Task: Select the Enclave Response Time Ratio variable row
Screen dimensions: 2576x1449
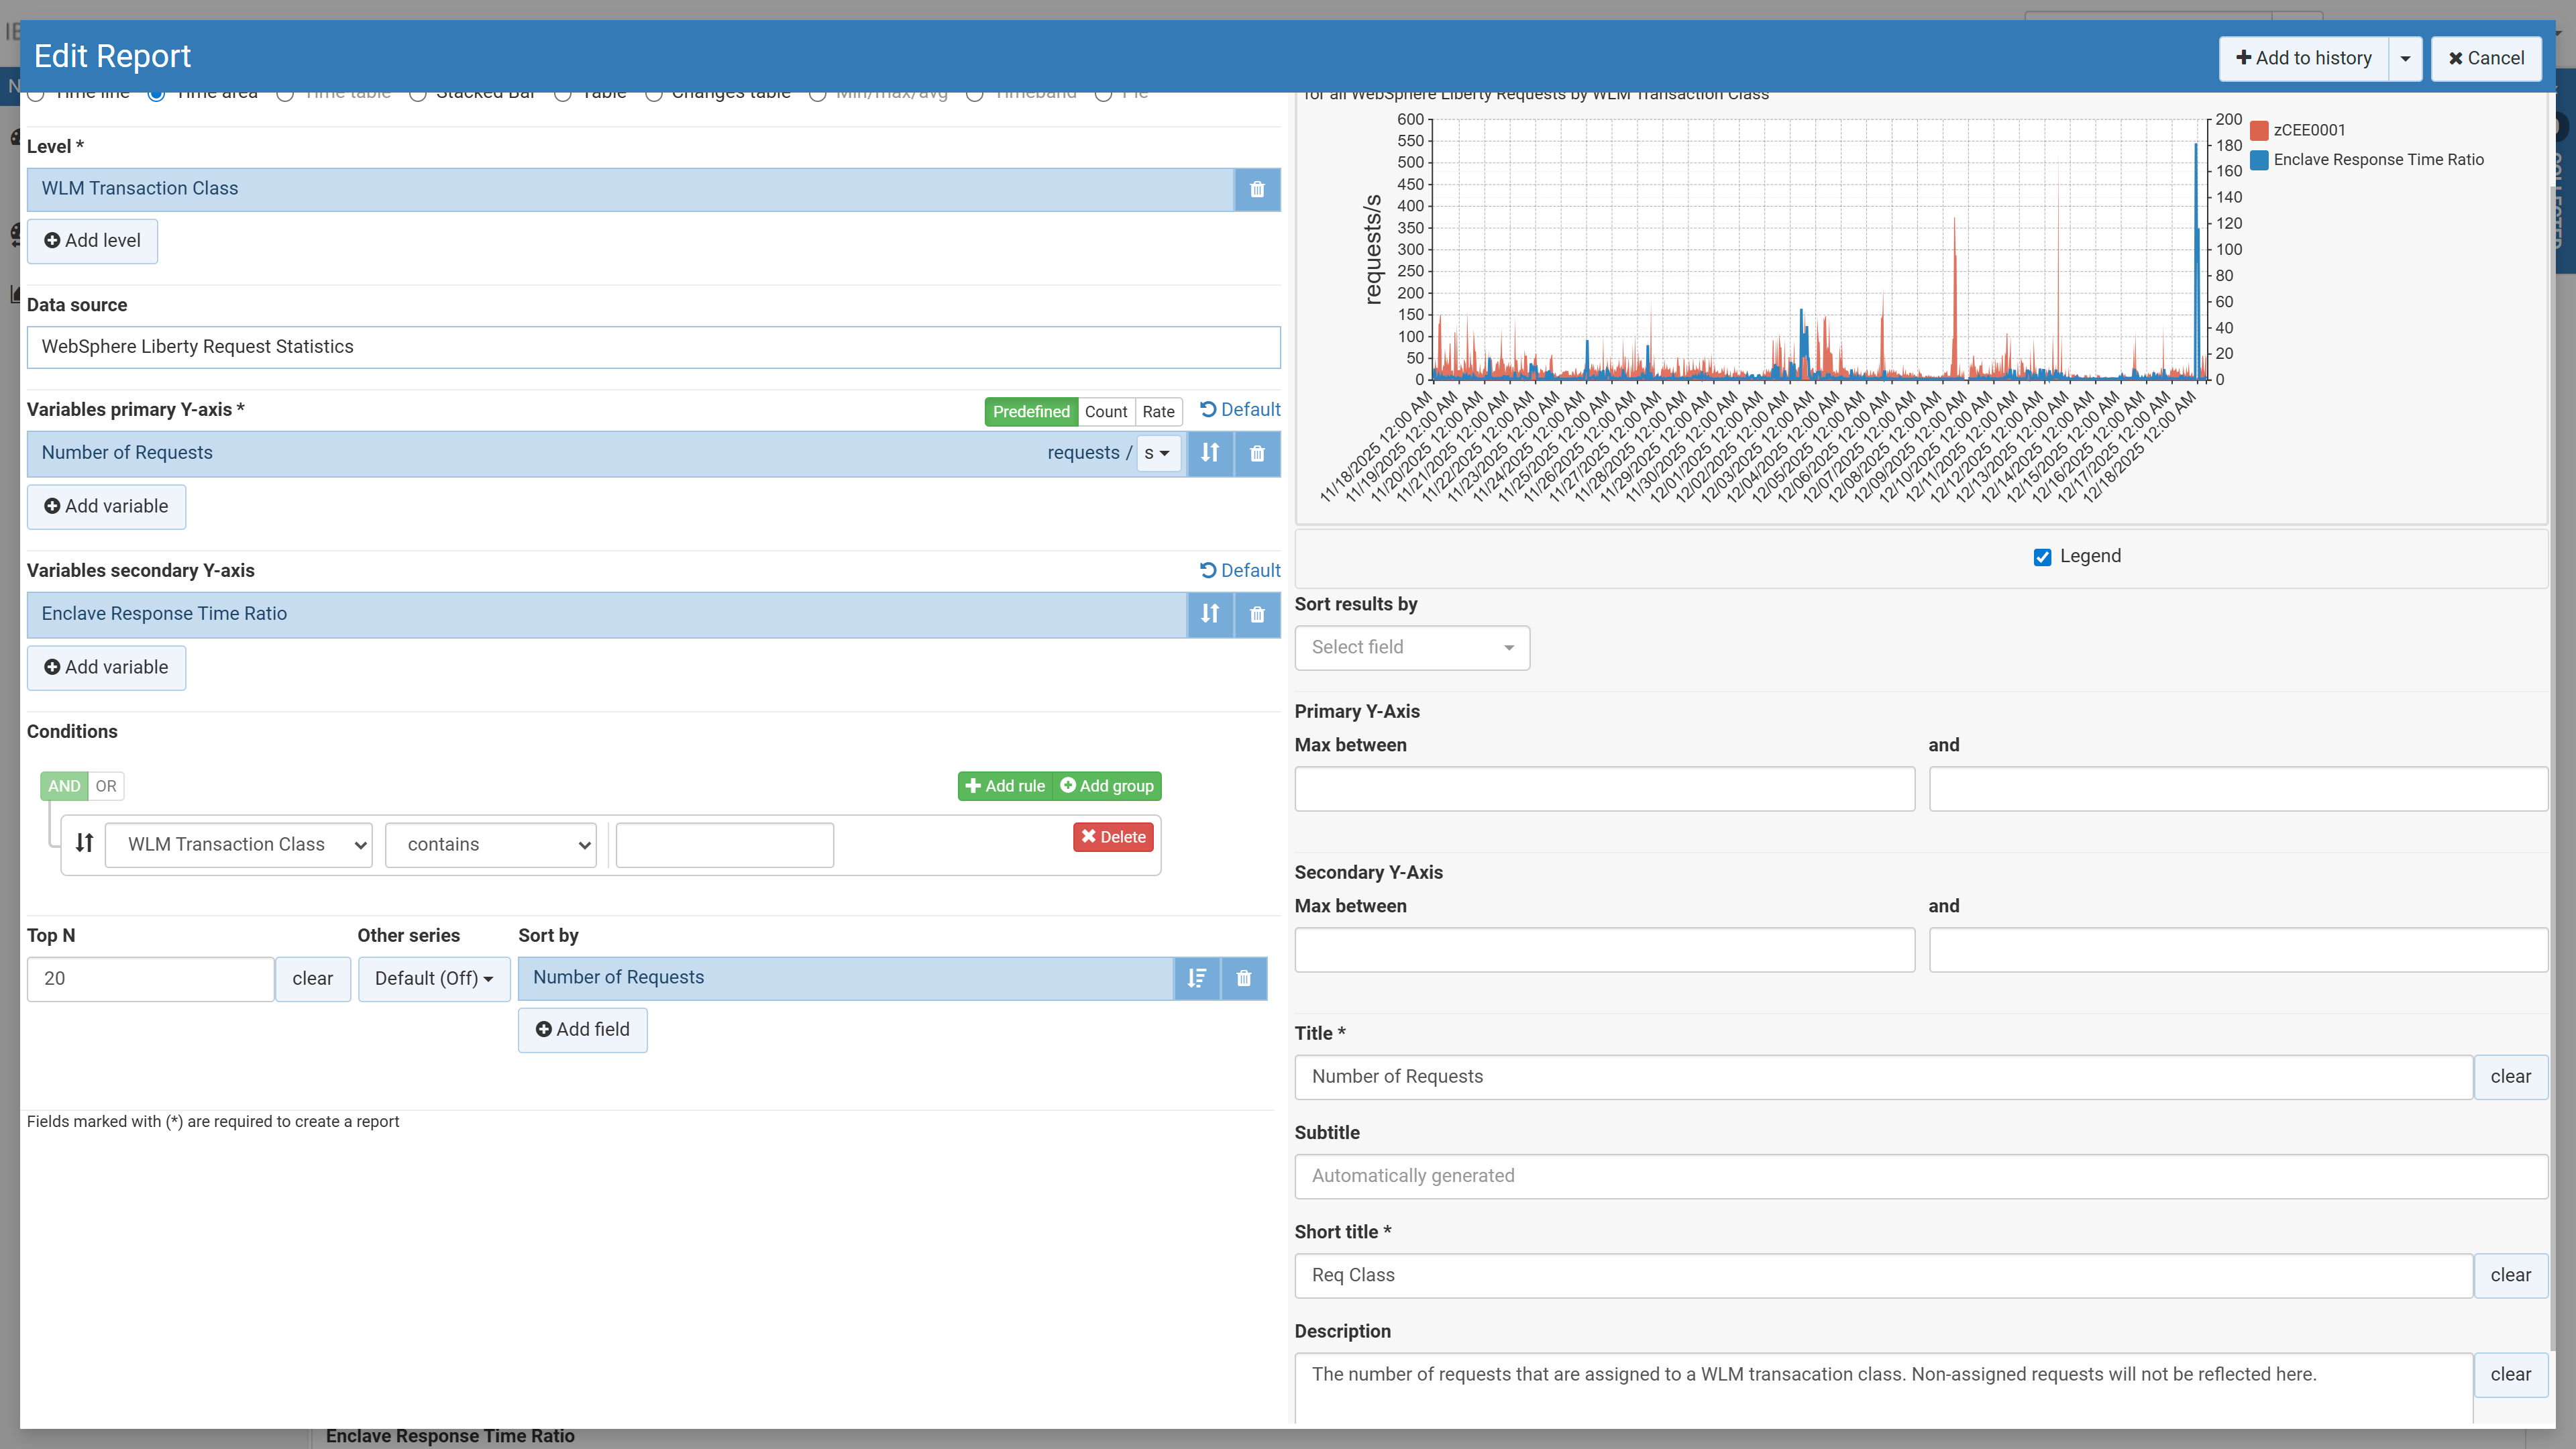Action: point(606,614)
